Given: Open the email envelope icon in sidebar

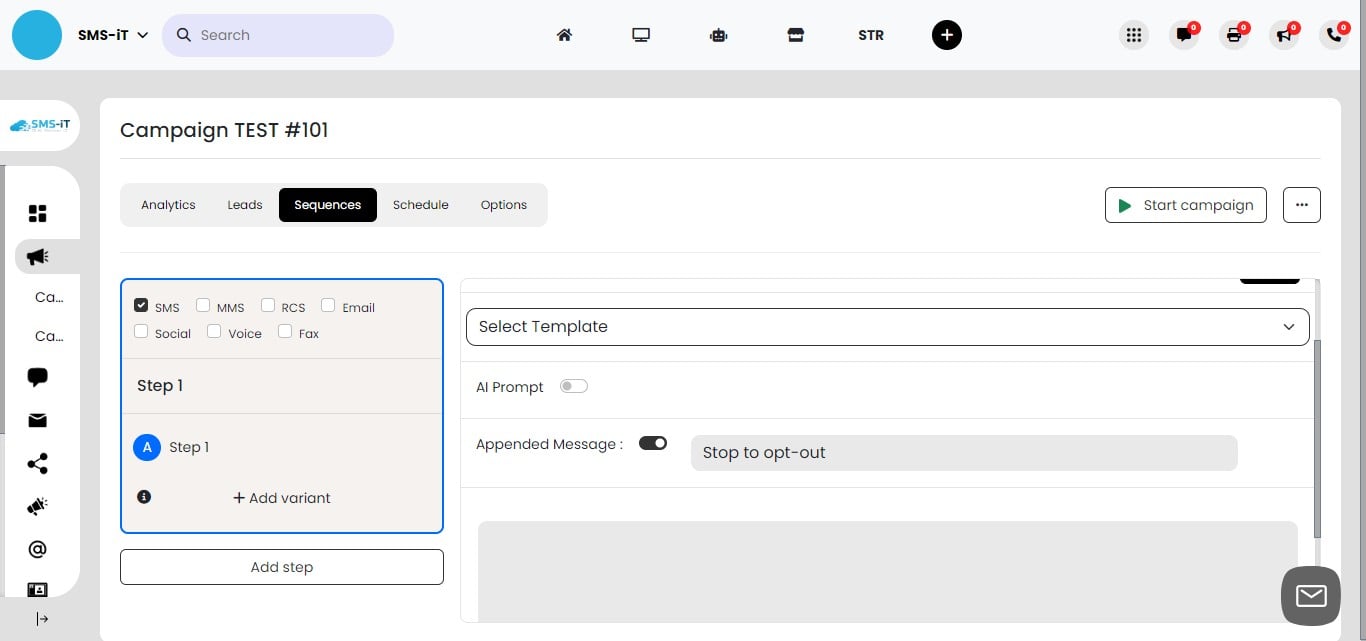Looking at the screenshot, I should 37,420.
